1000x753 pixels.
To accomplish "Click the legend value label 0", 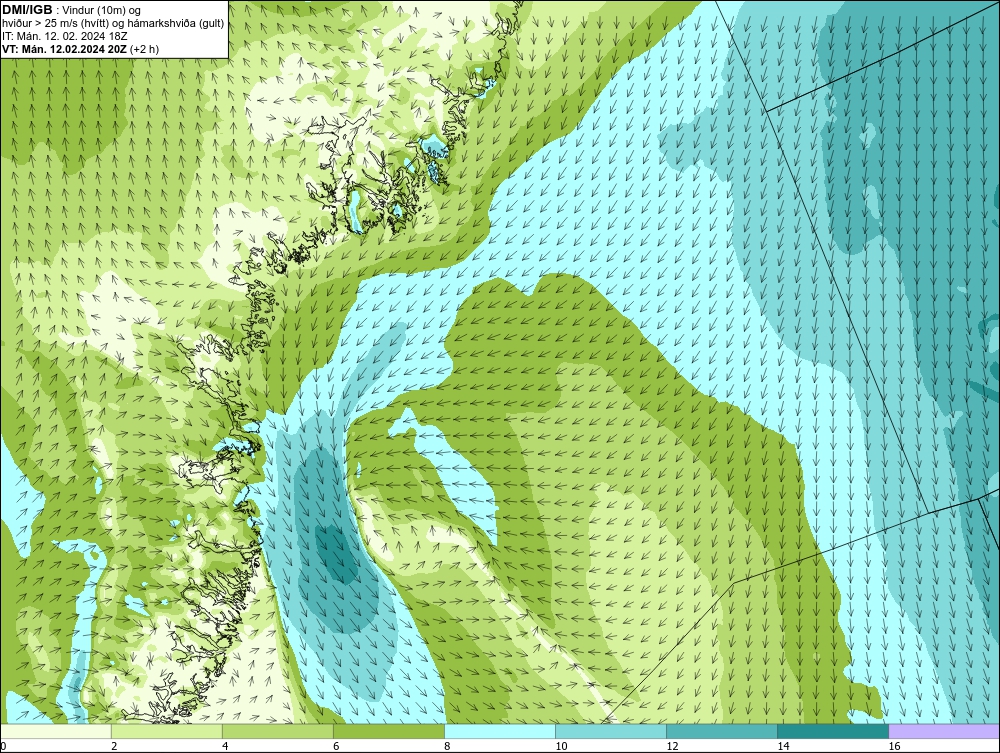I will coord(3,746).
